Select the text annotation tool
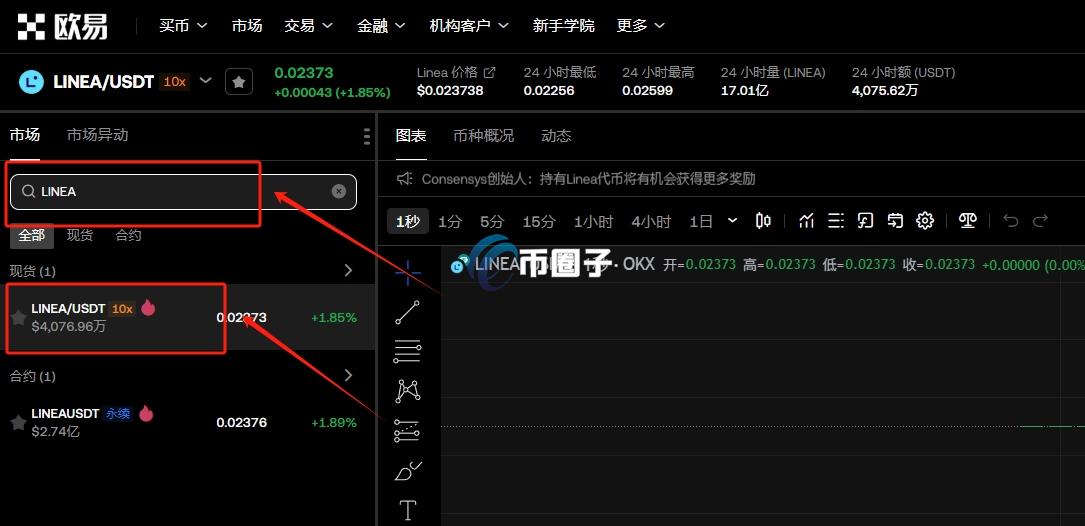Viewport: 1085px width, 526px height. pos(408,511)
